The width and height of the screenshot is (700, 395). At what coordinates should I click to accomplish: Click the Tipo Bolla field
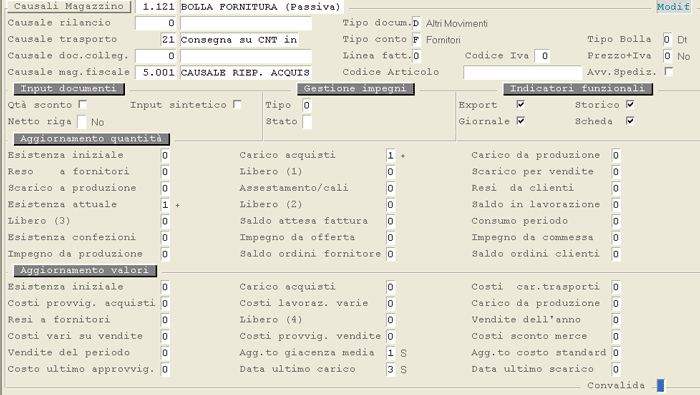667,39
